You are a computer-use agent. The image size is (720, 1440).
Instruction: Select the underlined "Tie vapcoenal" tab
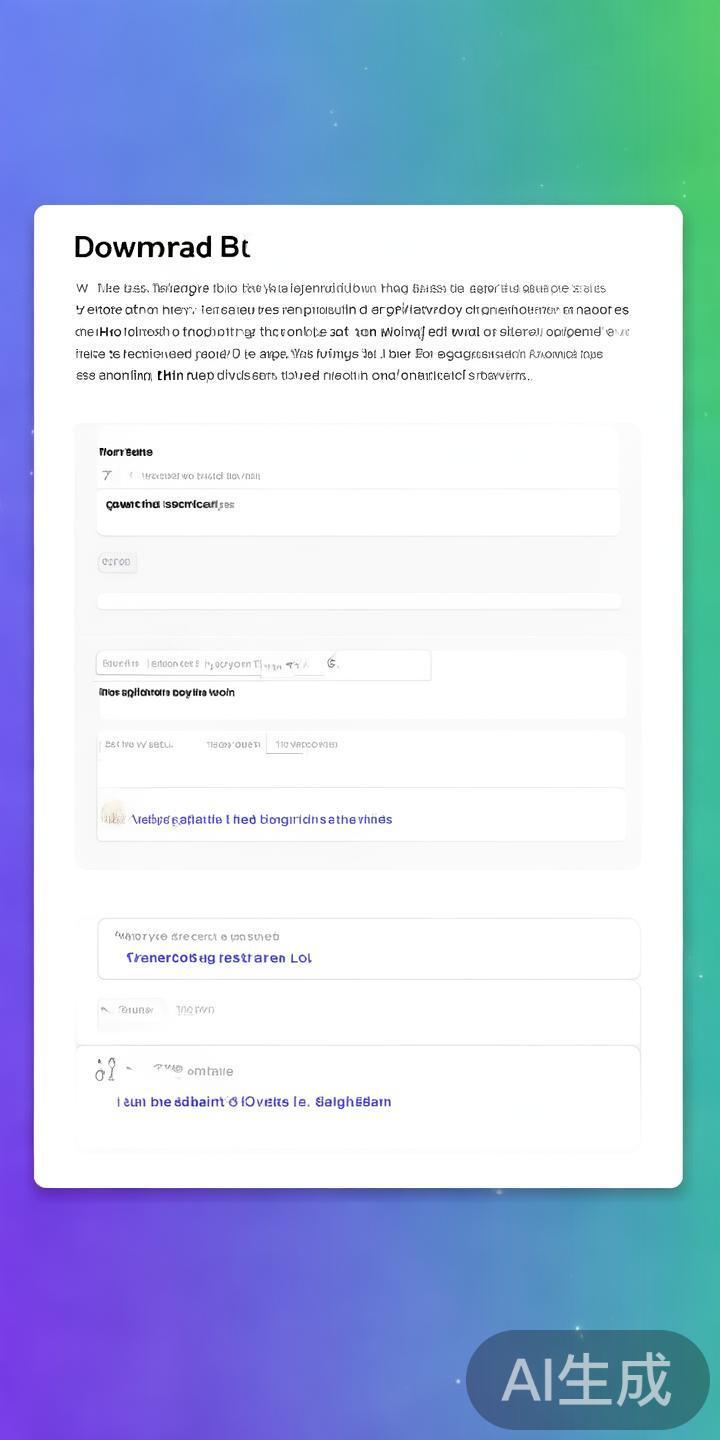coord(306,745)
